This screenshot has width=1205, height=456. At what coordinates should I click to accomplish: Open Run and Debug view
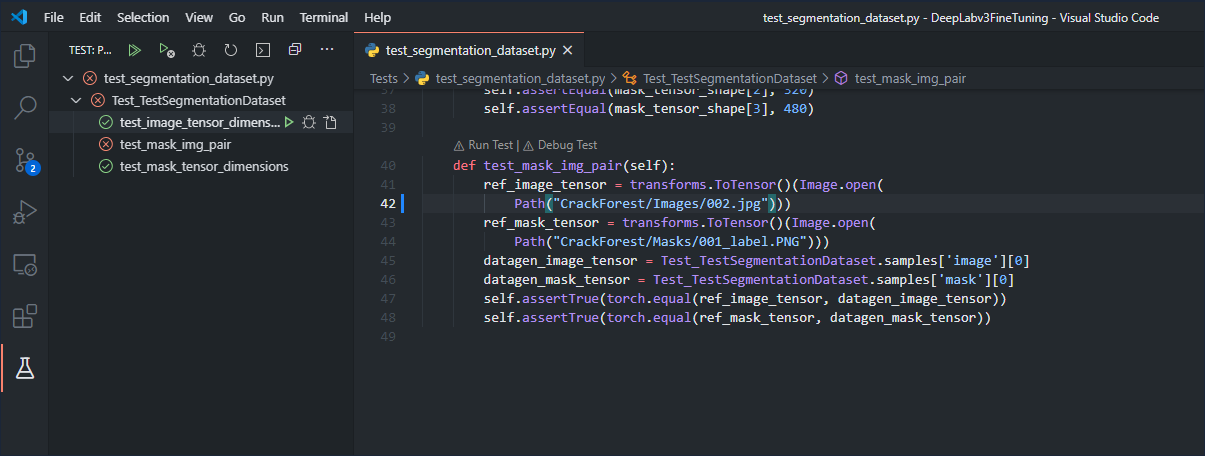pyautogui.click(x=25, y=212)
